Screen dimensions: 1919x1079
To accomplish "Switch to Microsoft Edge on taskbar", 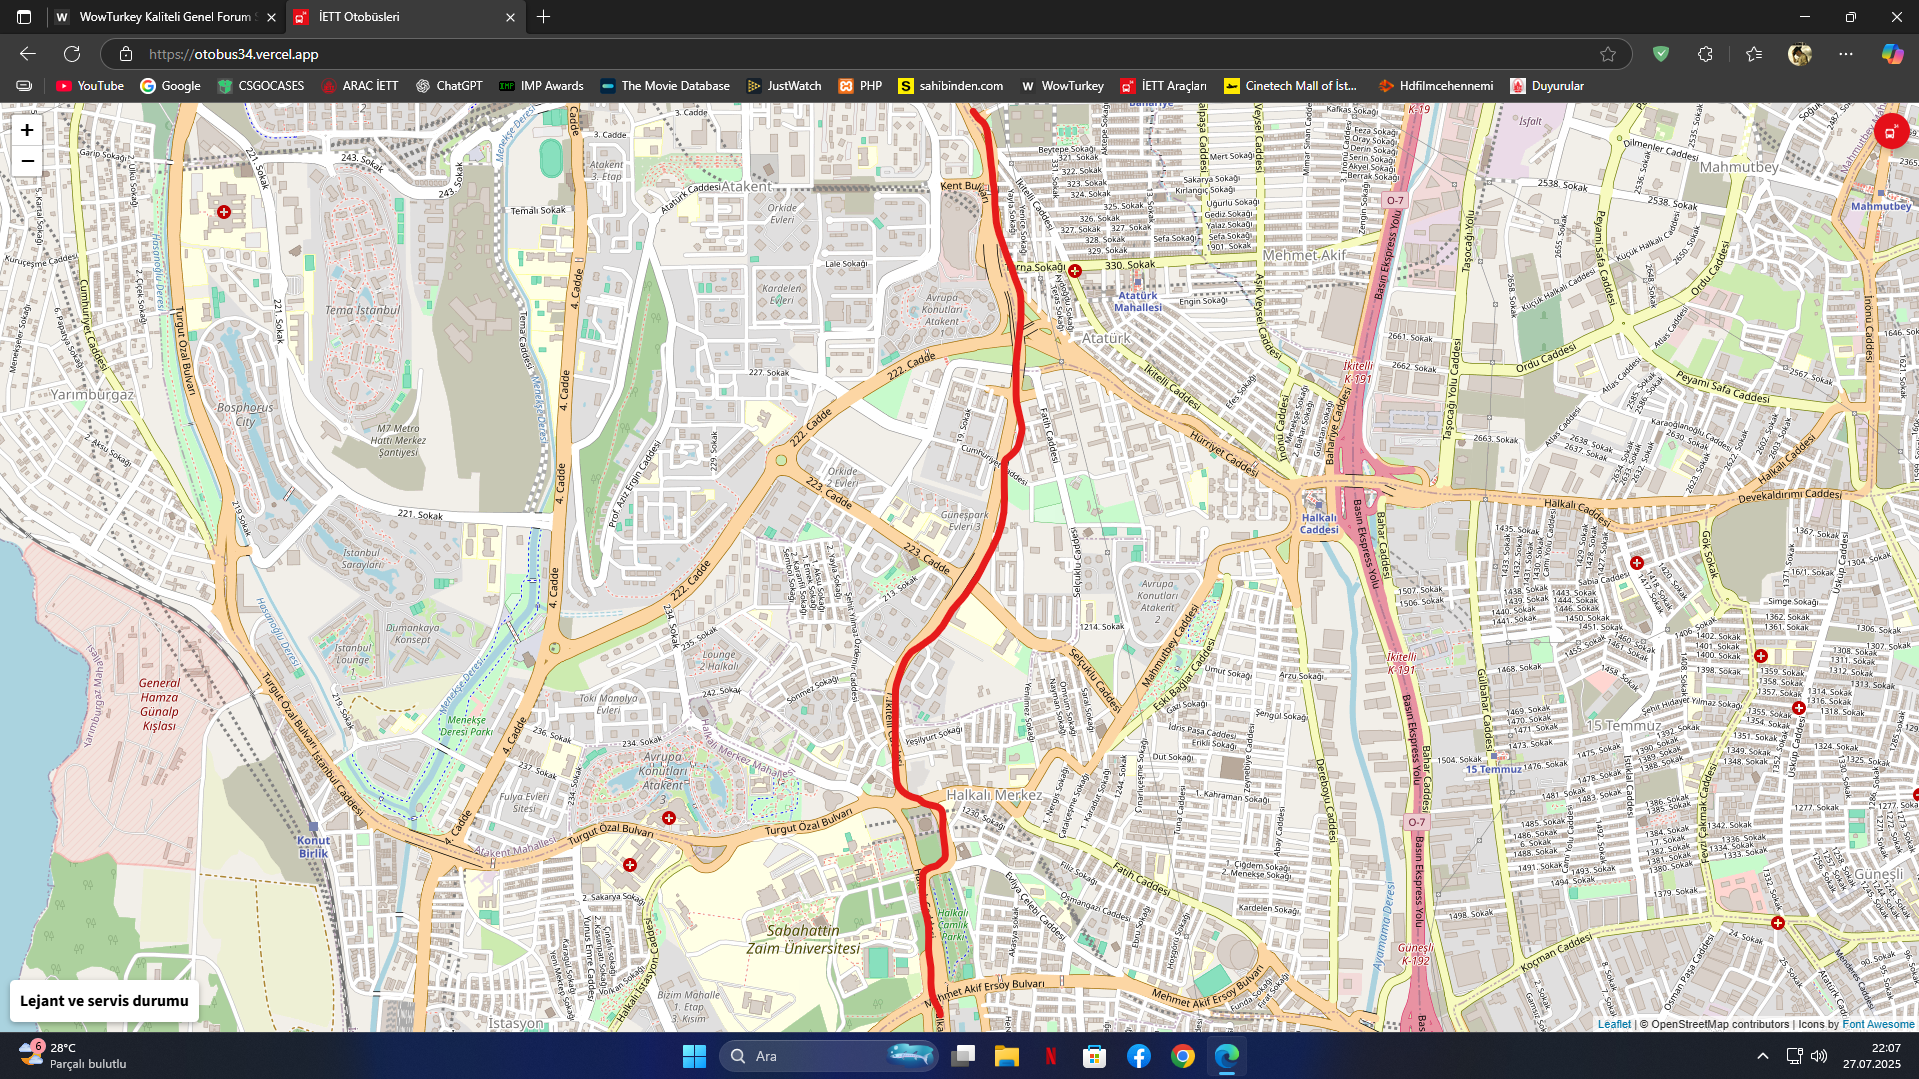I will pyautogui.click(x=1226, y=1056).
